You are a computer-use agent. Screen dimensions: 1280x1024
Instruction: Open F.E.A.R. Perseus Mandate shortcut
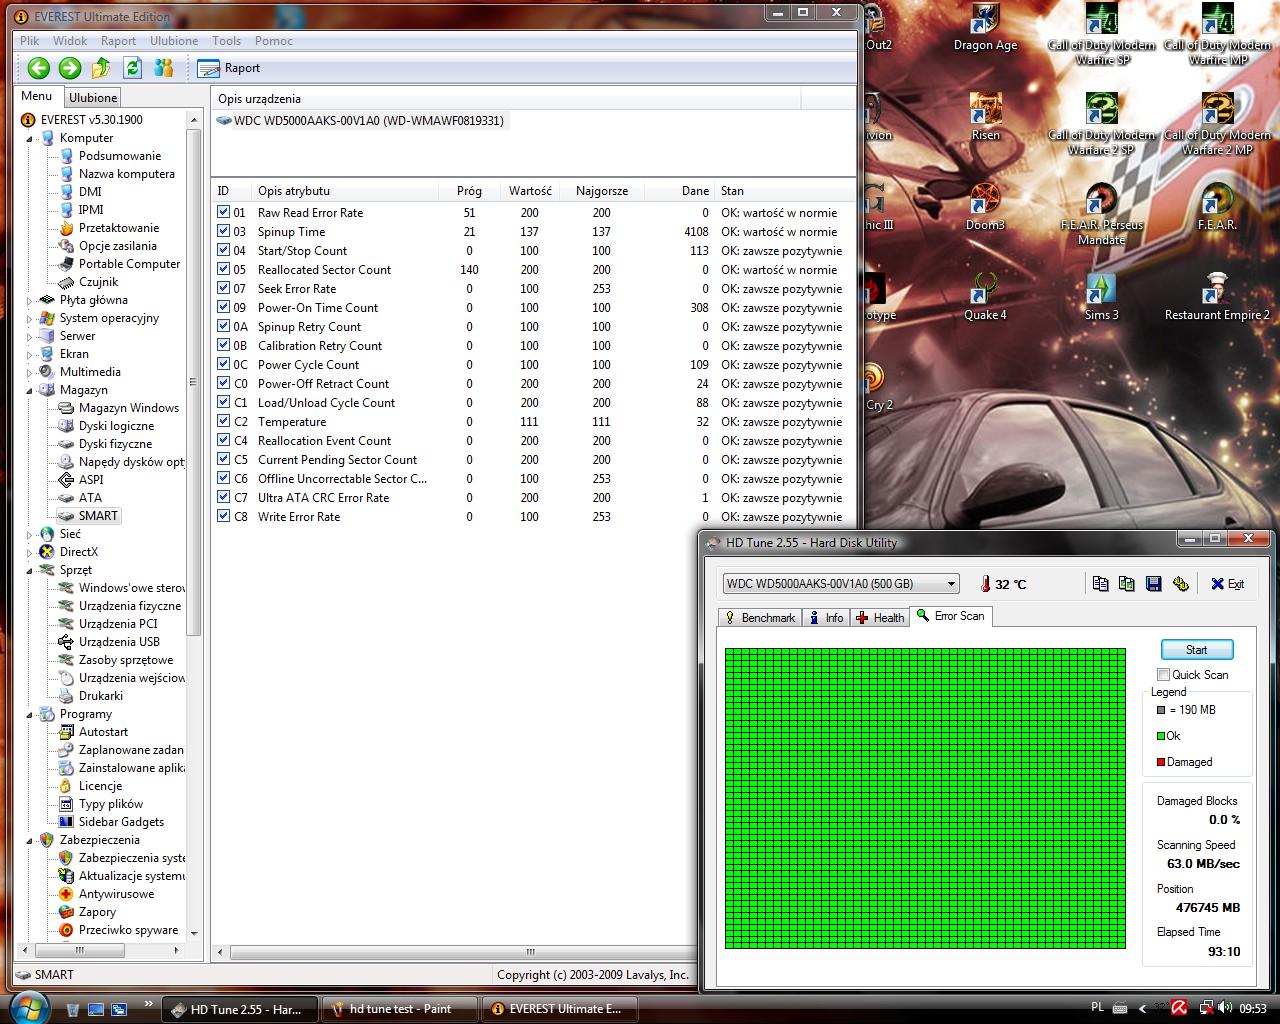click(x=1101, y=214)
